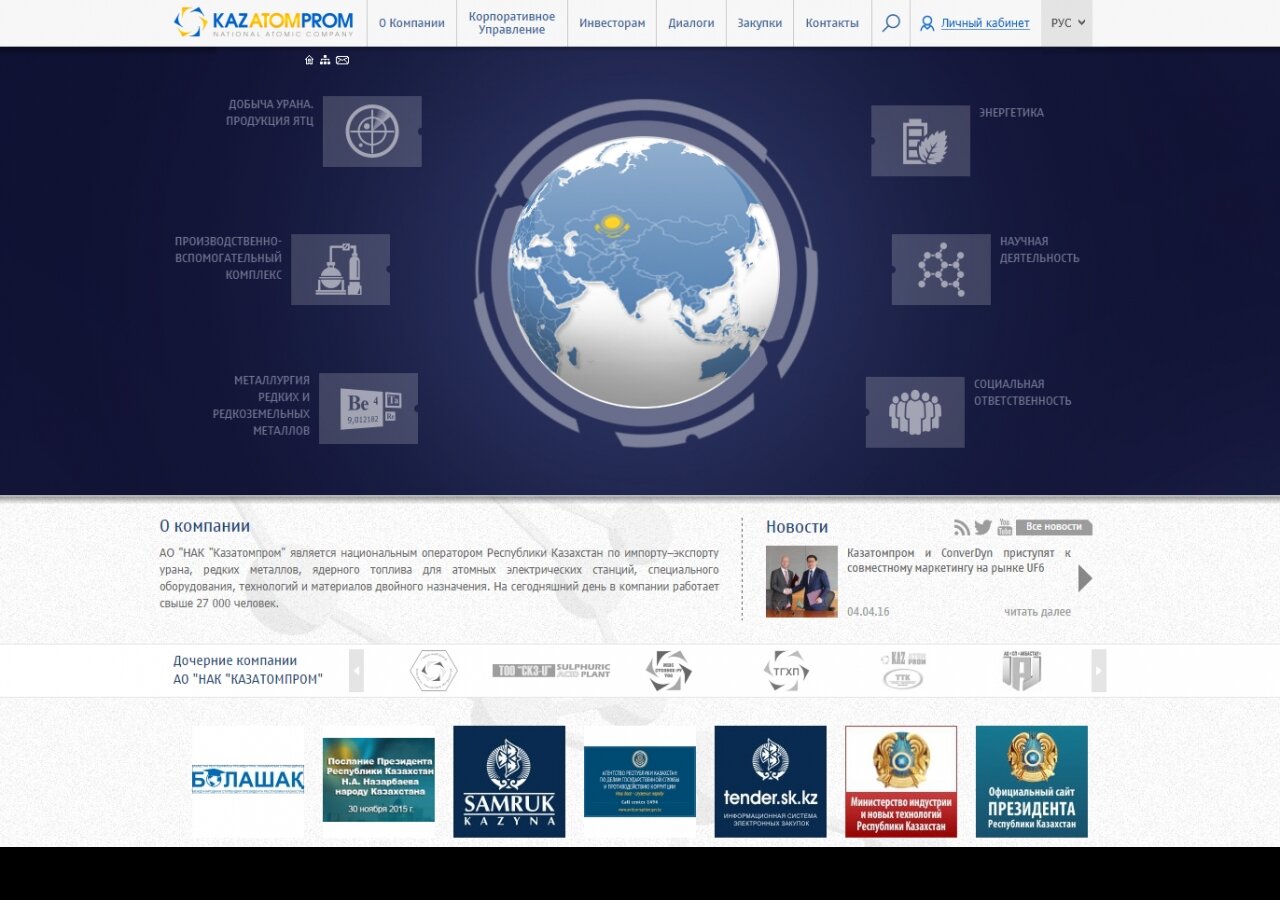Open the uranium mining radar icon tile
Screen dimensions: 1280x900
click(x=372, y=131)
